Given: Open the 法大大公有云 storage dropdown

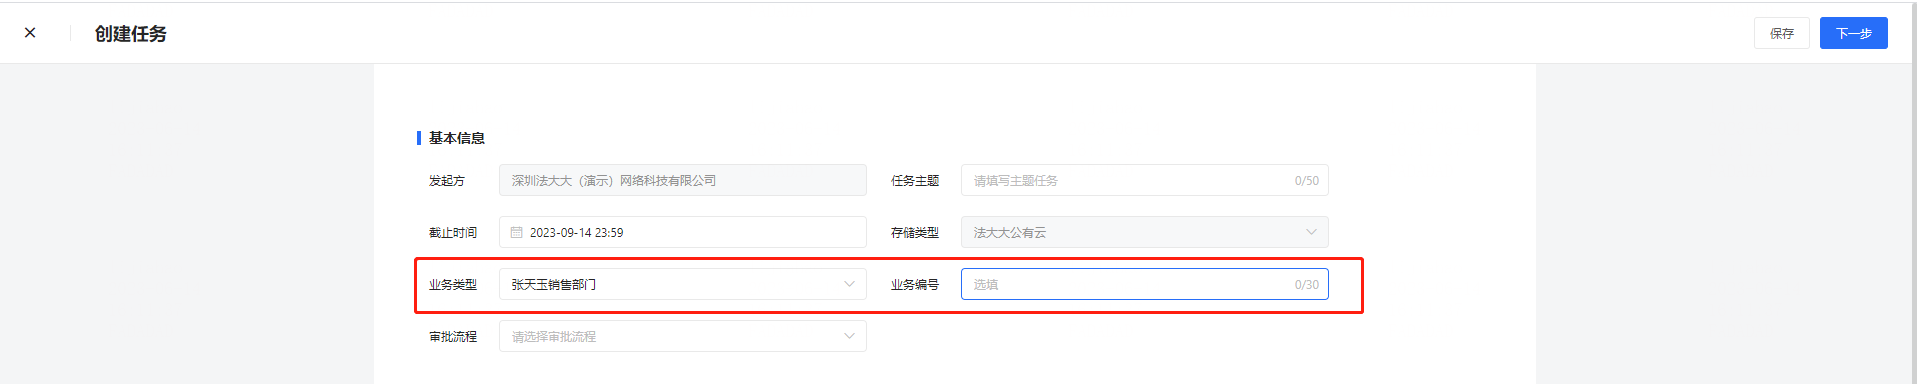Looking at the screenshot, I should [x=1145, y=232].
